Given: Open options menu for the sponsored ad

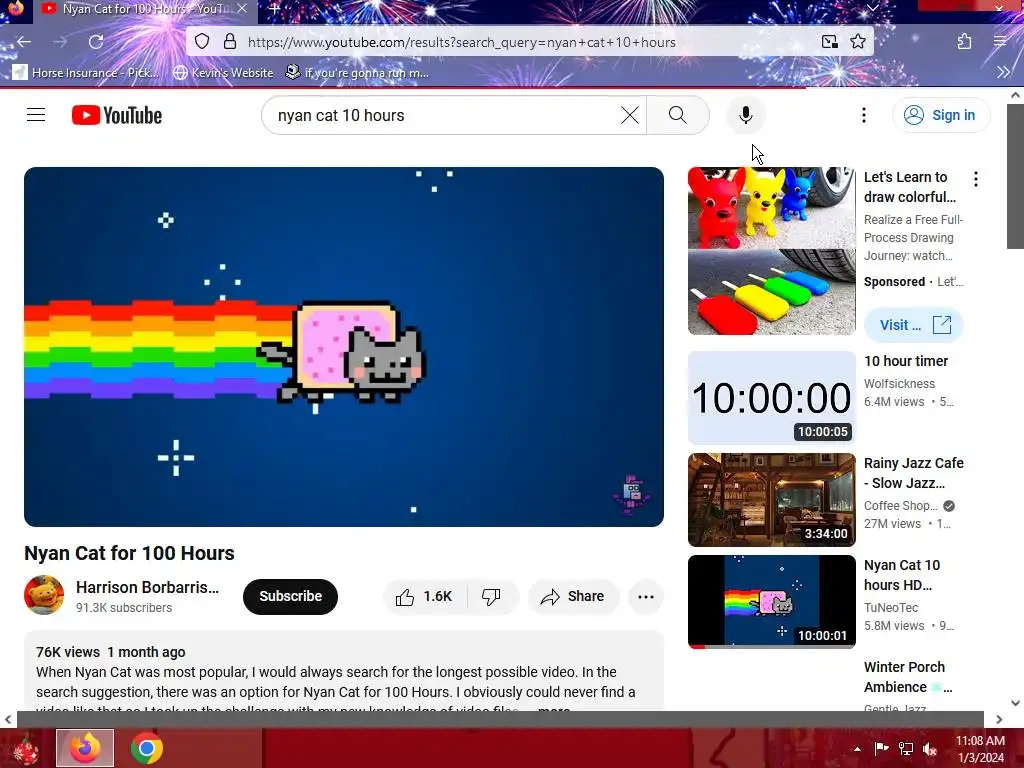Looking at the screenshot, I should (976, 179).
